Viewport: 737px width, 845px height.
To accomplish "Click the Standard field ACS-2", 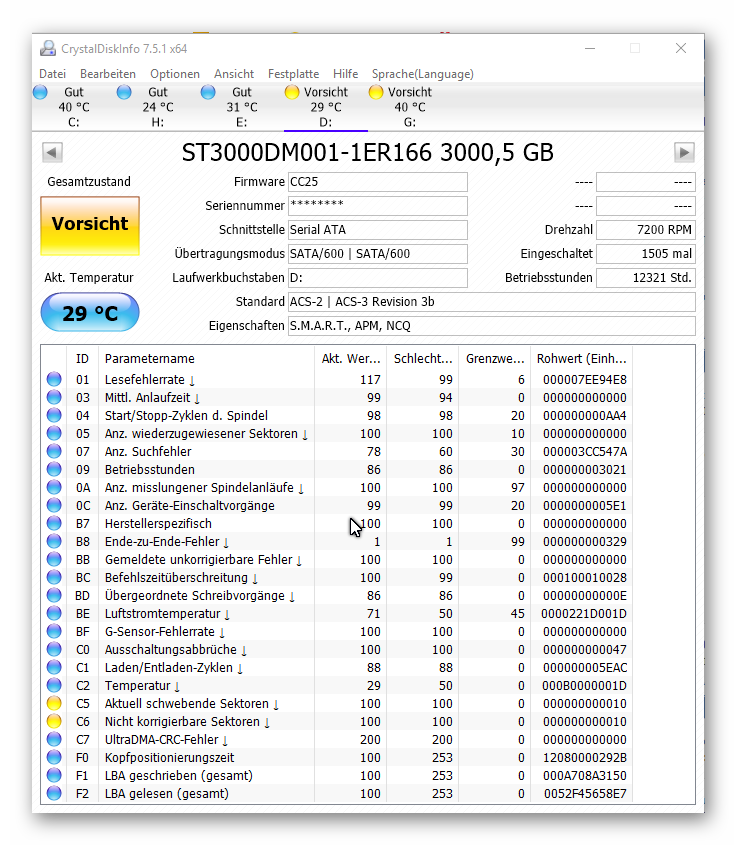I will 492,302.
